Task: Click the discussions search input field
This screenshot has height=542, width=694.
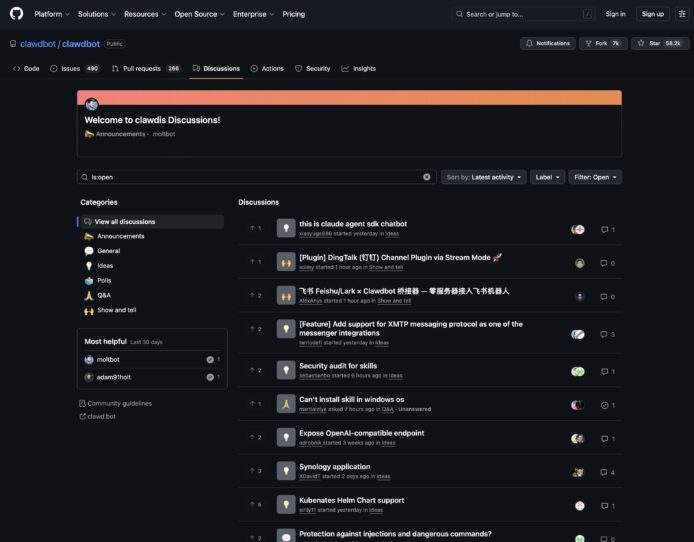Action: point(255,177)
